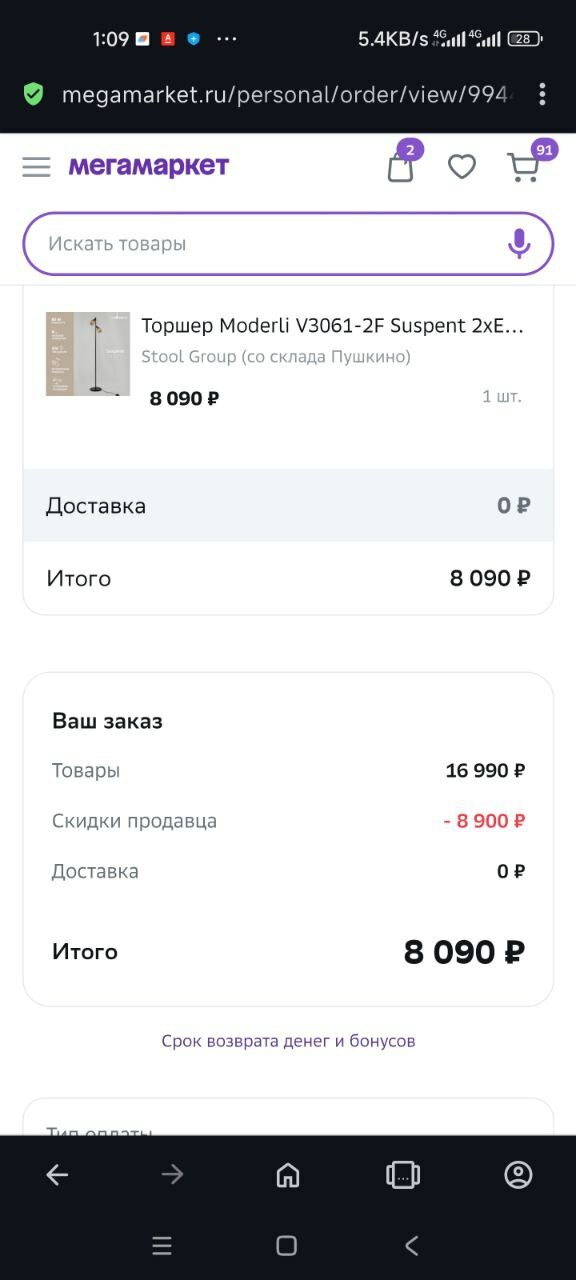
Task: Tap the мегамаркет logo
Action: [148, 166]
